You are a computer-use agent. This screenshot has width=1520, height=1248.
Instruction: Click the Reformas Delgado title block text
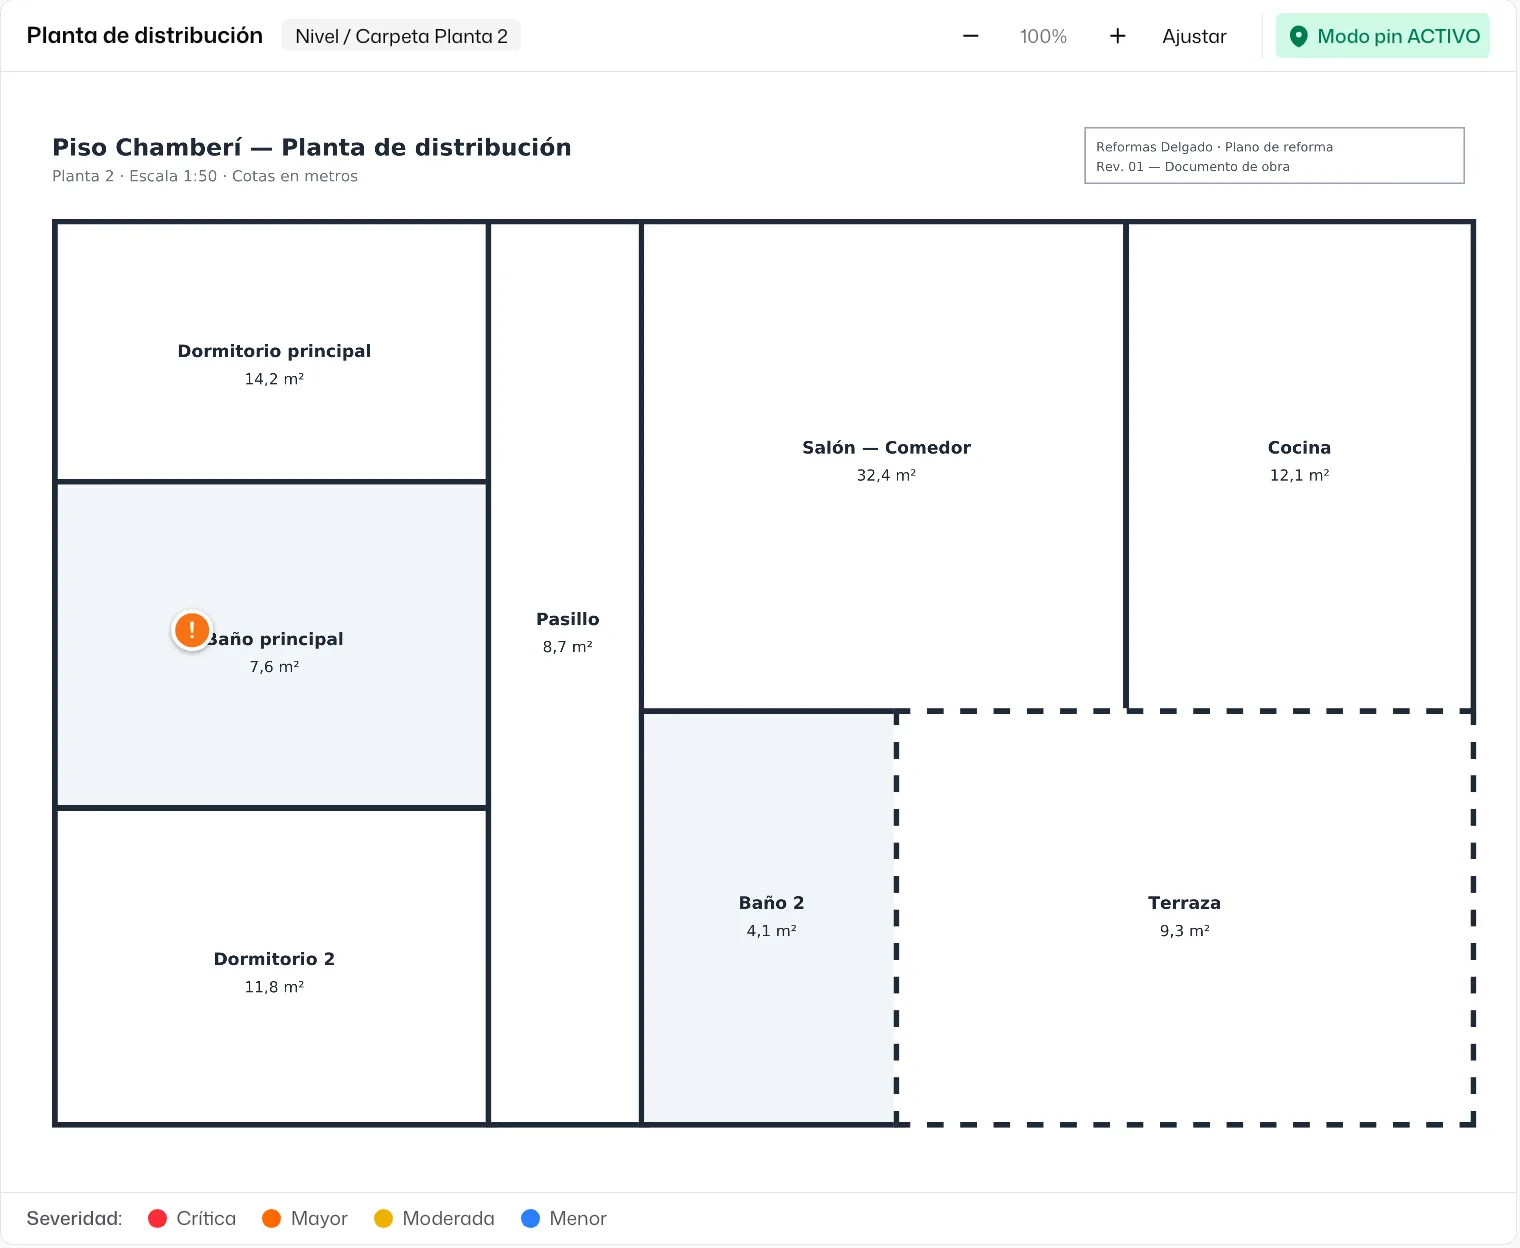click(x=1214, y=147)
